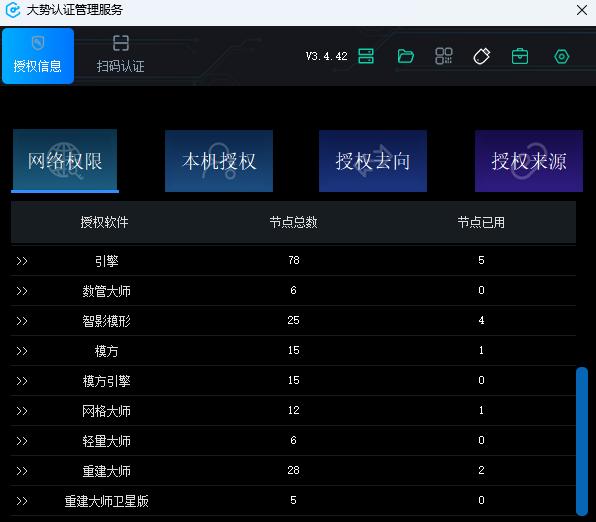This screenshot has height=522, width=596.
Task: Click used node count 5 for 引擎
Action: click(x=481, y=260)
